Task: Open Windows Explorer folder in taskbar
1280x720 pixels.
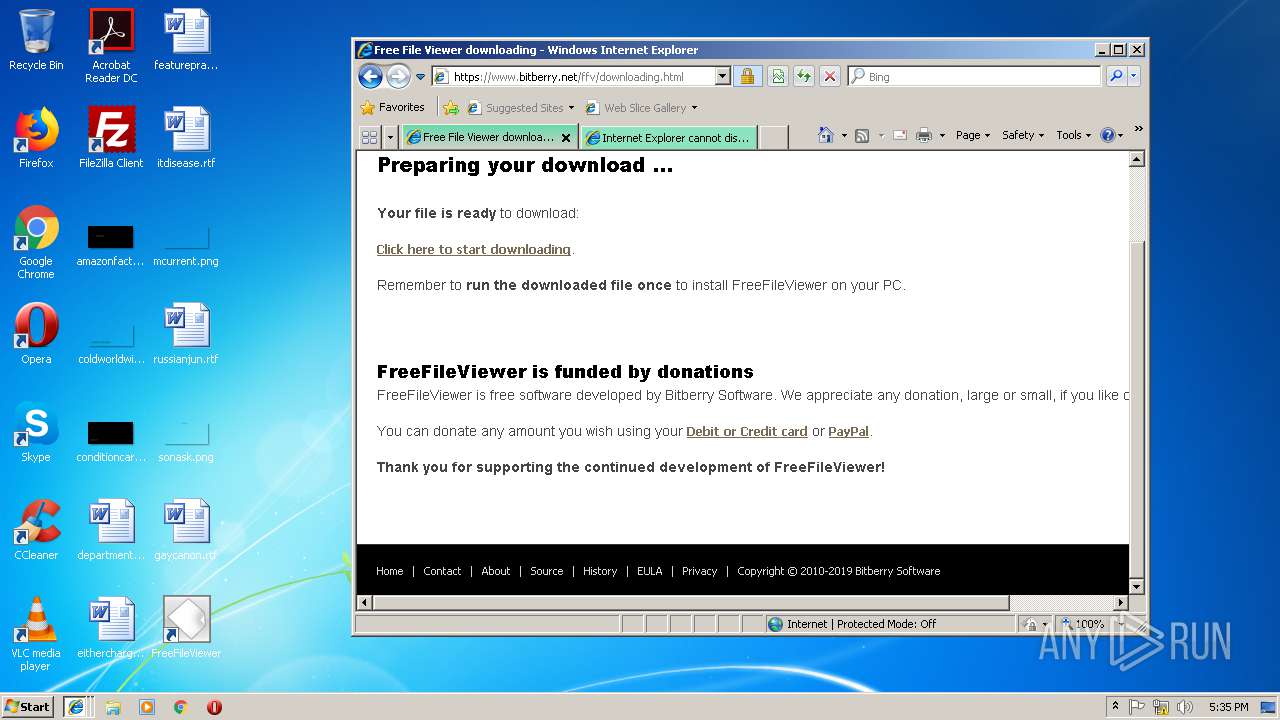Action: (113, 707)
